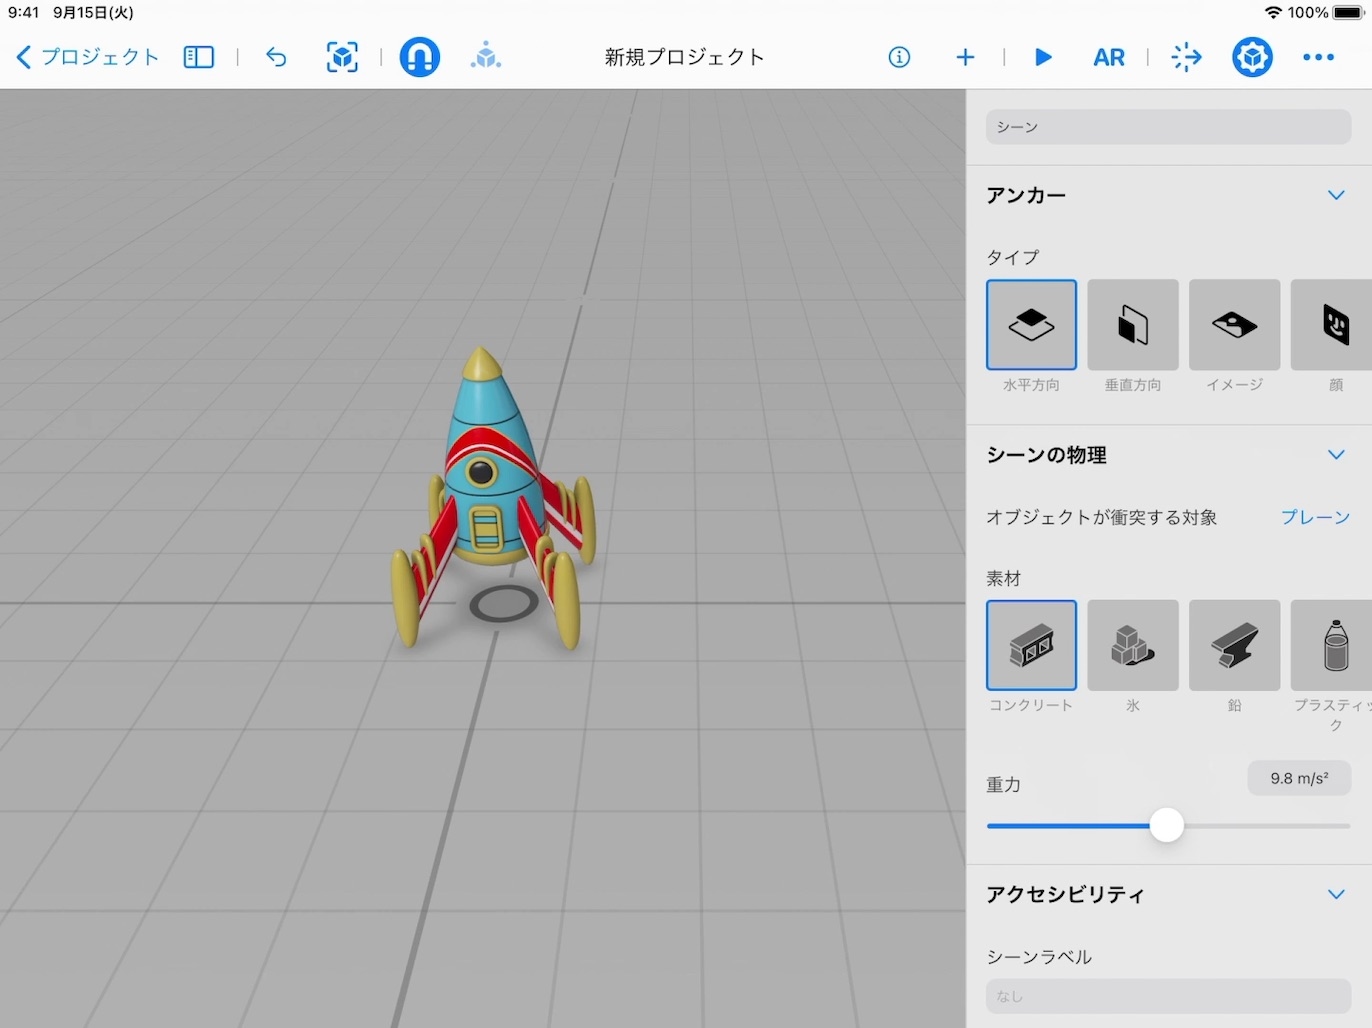The image size is (1372, 1028).
Task: Add content with the plus icon
Action: click(965, 57)
